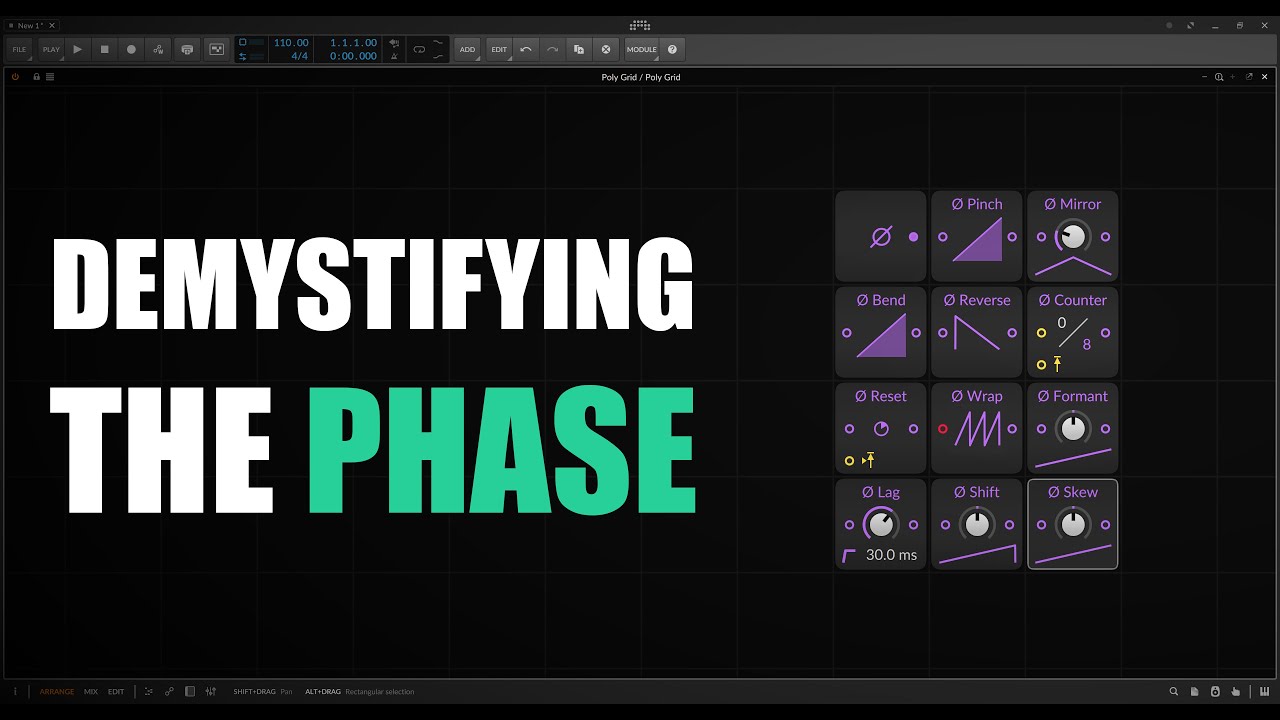Select the Ø Reverse module
This screenshot has height=720, width=1280.
977,333
